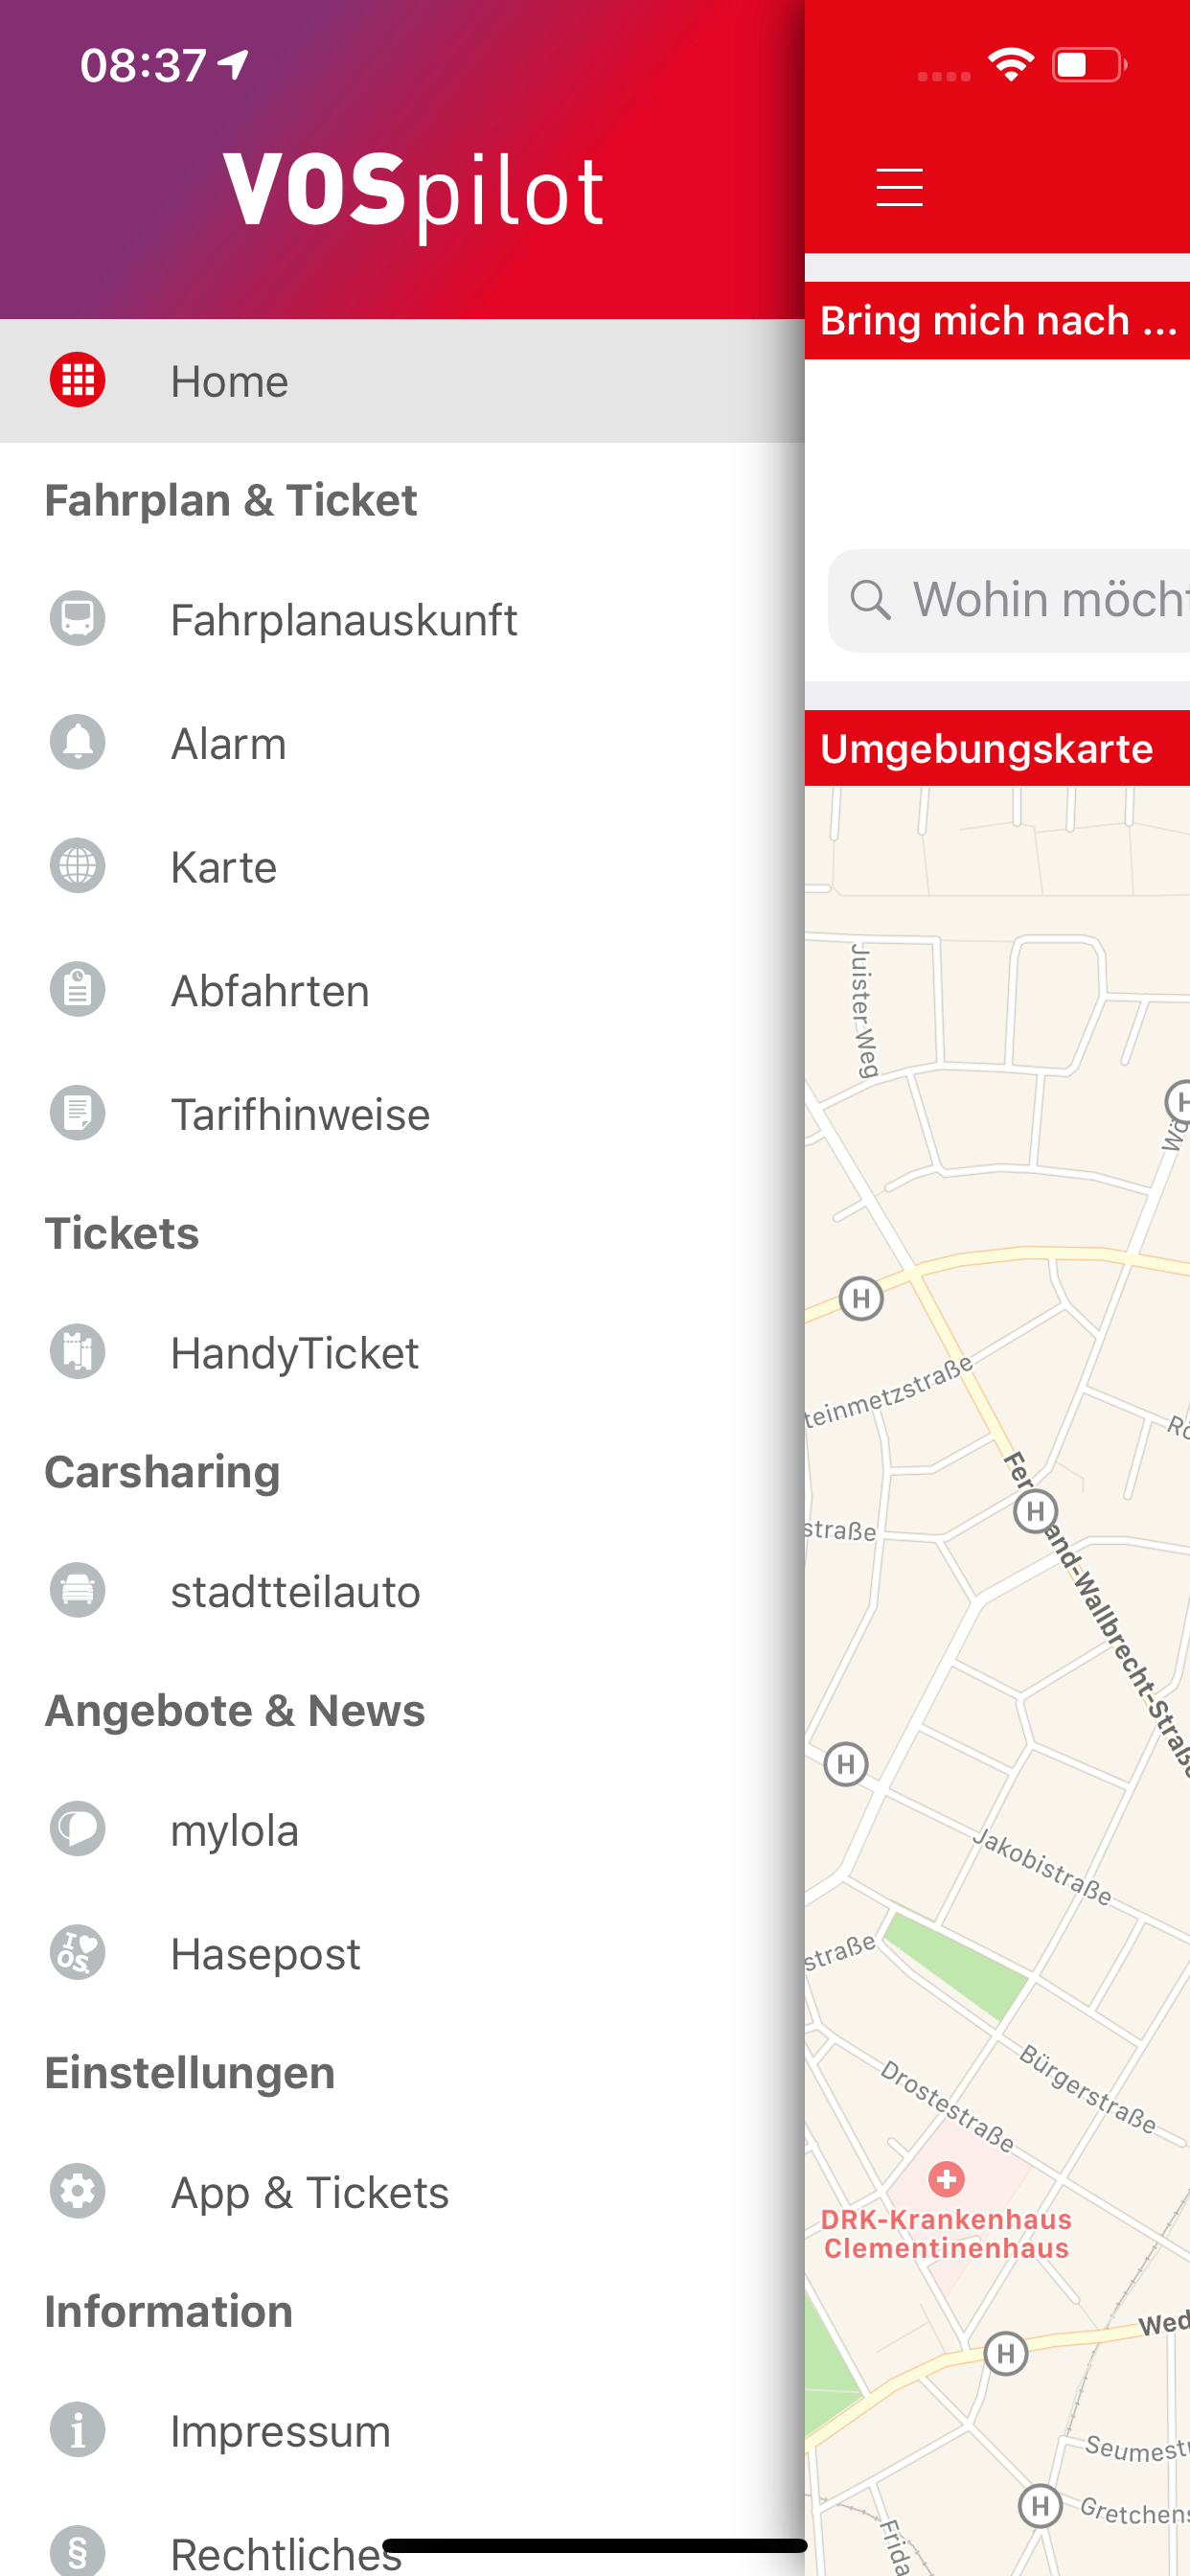
Task: Open Abfahrten from the menu
Action: click(270, 991)
